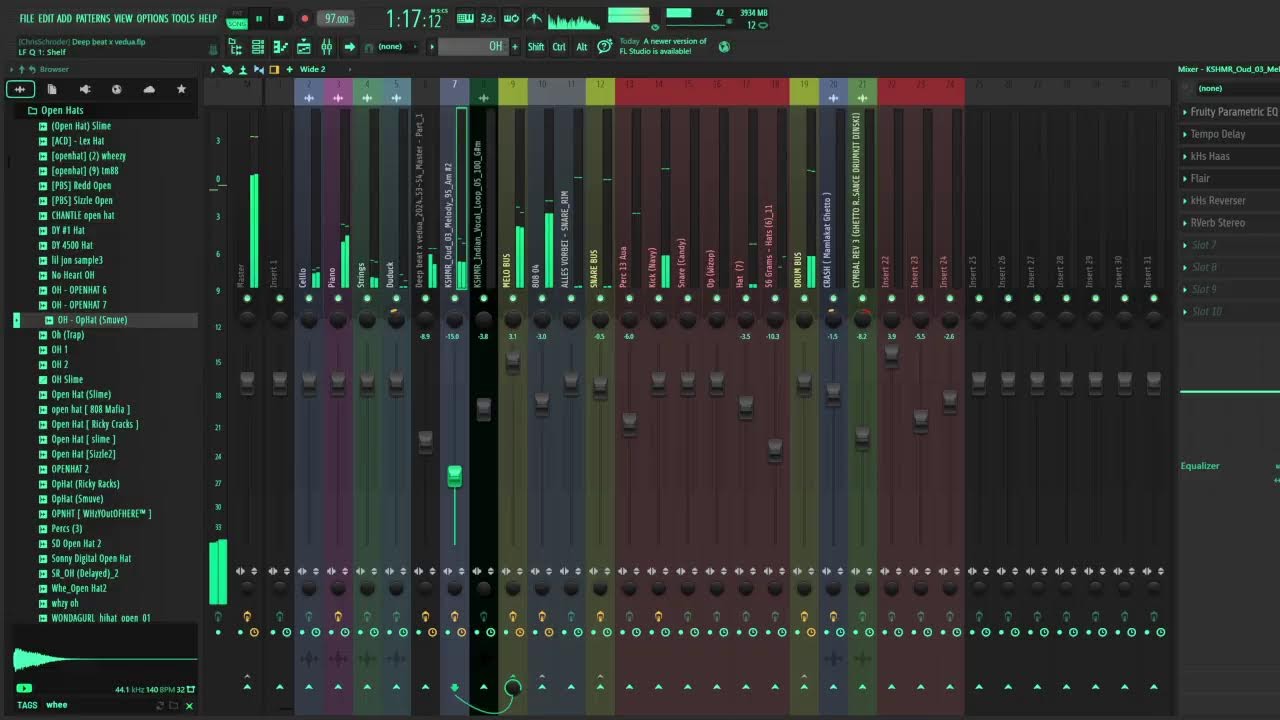Expand the RVerb Stereo slot arrow
This screenshot has width=1280, height=720.
(1185, 223)
